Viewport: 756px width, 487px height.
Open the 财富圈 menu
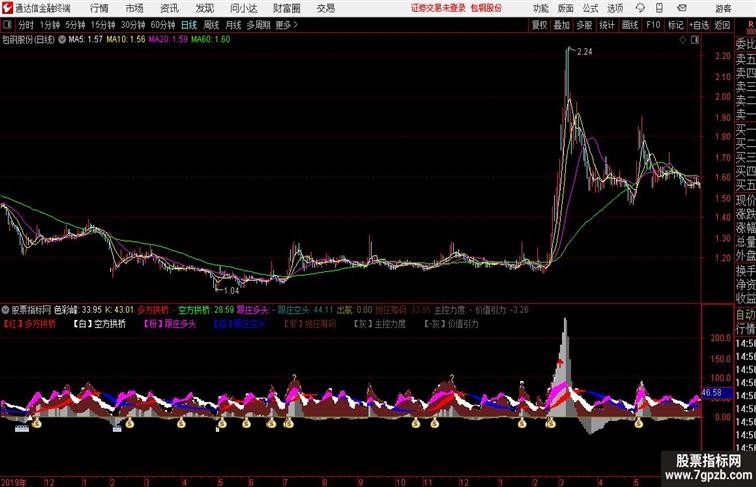click(286, 8)
